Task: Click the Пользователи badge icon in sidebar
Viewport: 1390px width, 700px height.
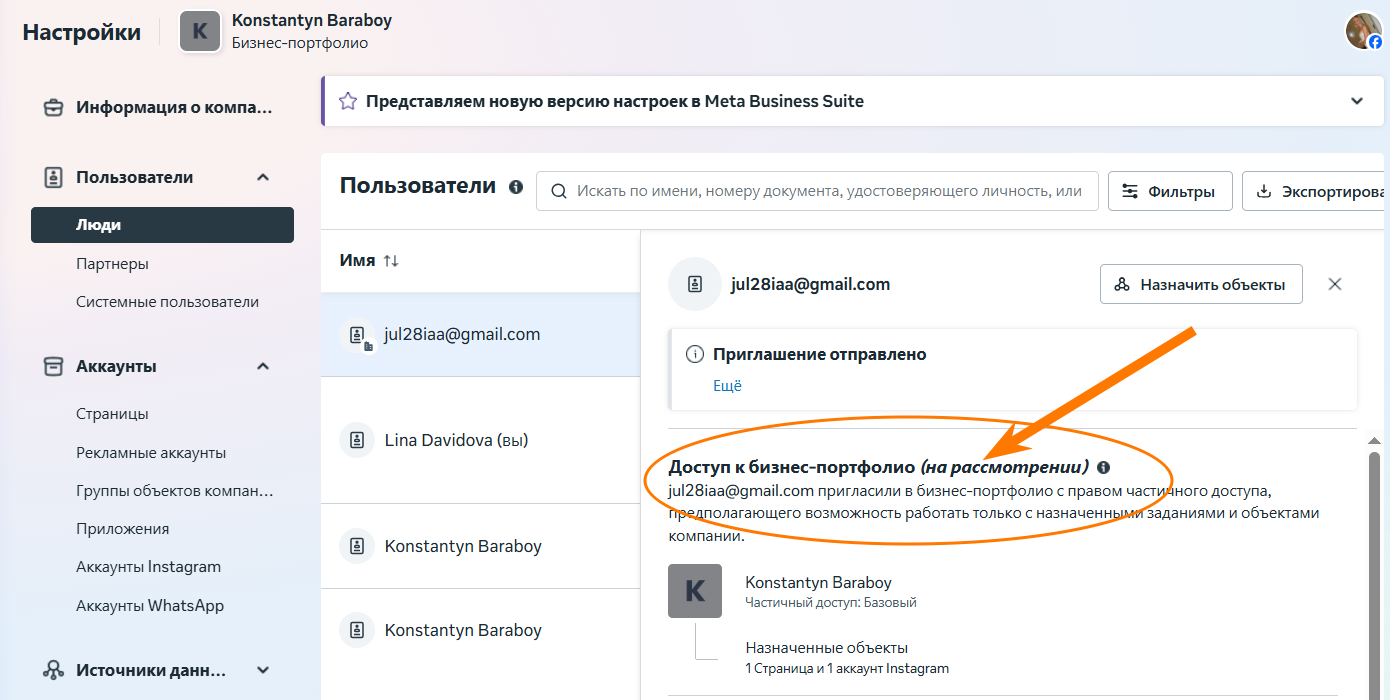Action: point(54,177)
